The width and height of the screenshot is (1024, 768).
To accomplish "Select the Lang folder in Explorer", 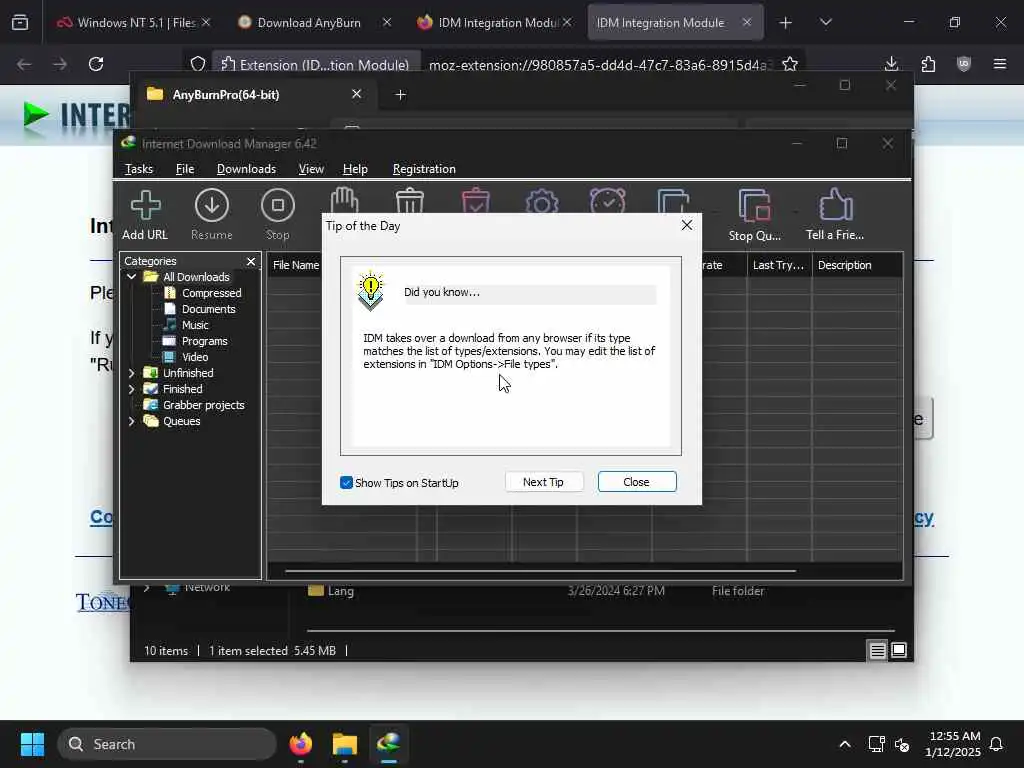I will click(340, 591).
